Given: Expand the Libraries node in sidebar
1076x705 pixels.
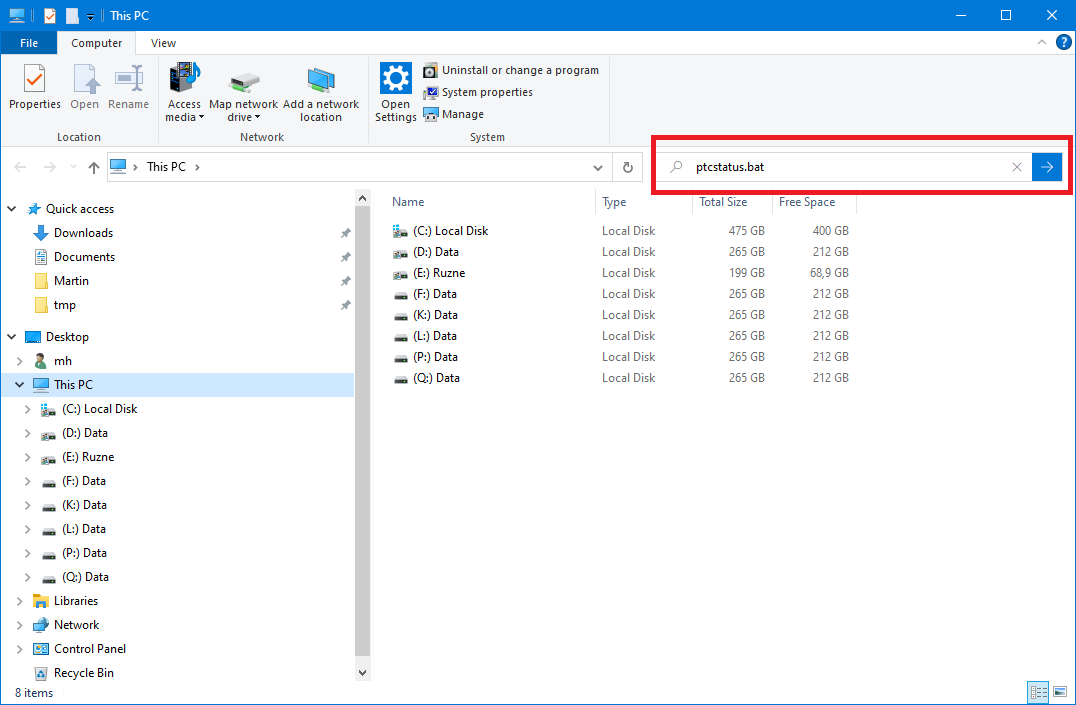Looking at the screenshot, I should (x=18, y=600).
